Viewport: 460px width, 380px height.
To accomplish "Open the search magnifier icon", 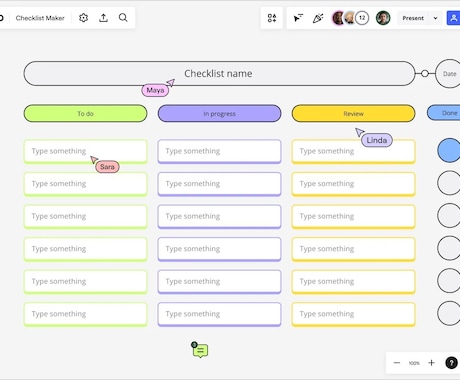I will (x=123, y=18).
